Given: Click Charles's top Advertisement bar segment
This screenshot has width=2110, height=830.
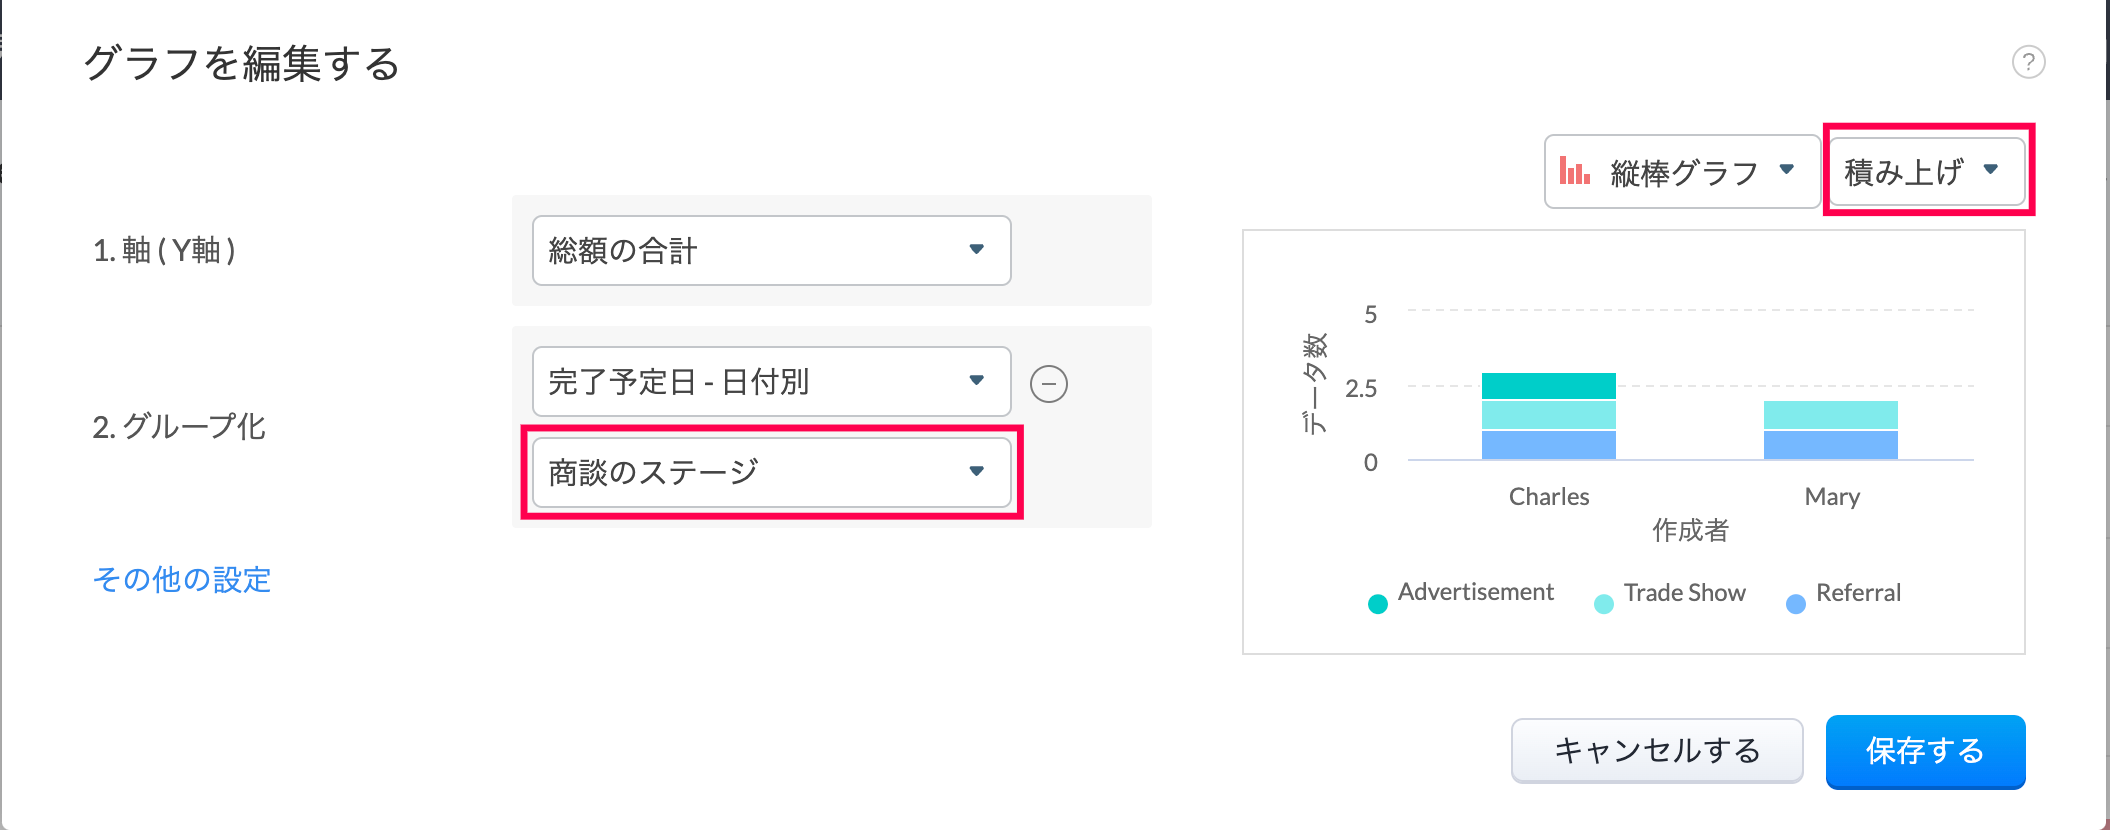Looking at the screenshot, I should (1548, 386).
